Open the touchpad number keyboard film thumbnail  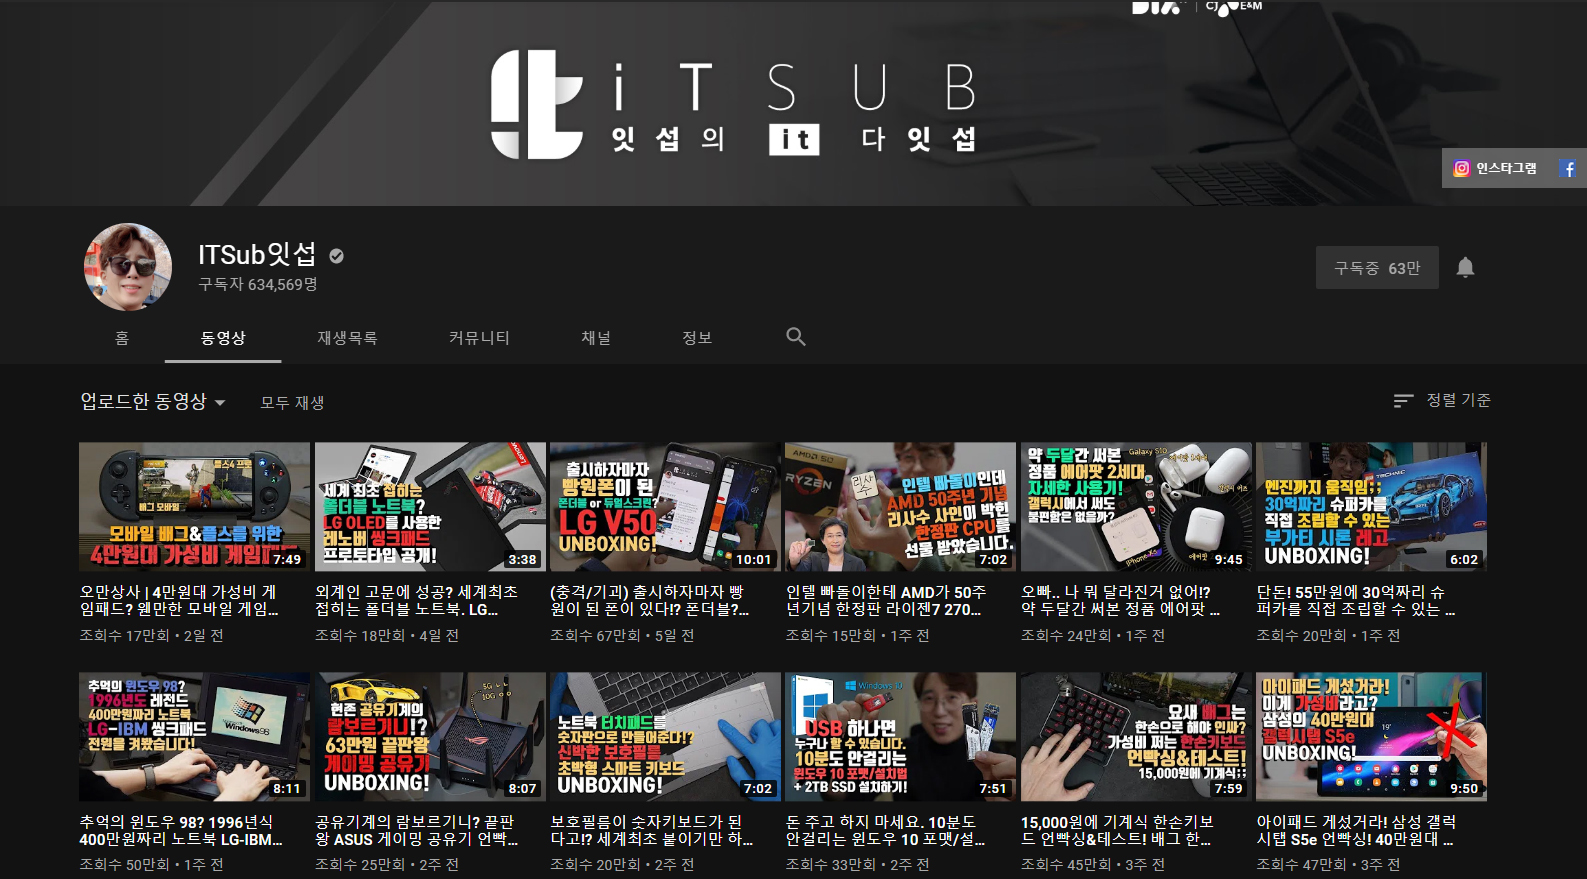[x=665, y=736]
